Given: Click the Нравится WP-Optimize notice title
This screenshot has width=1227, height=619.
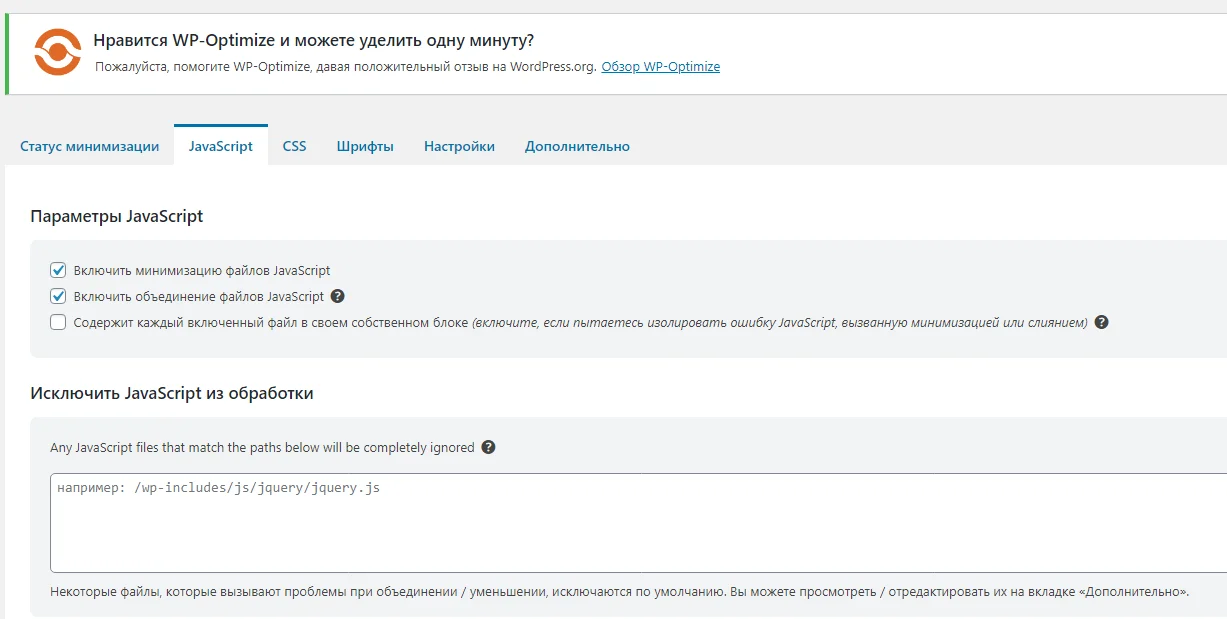Looking at the screenshot, I should tap(313, 41).
